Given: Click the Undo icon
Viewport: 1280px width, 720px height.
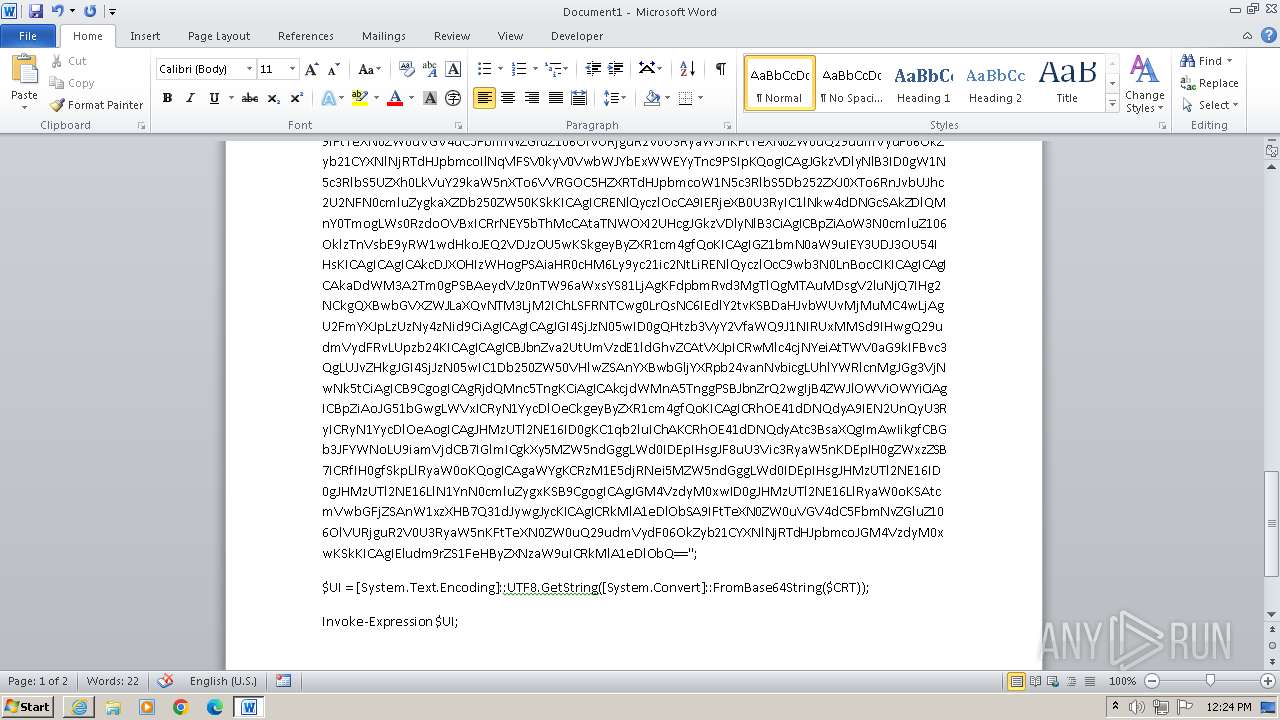Looking at the screenshot, I should point(57,11).
